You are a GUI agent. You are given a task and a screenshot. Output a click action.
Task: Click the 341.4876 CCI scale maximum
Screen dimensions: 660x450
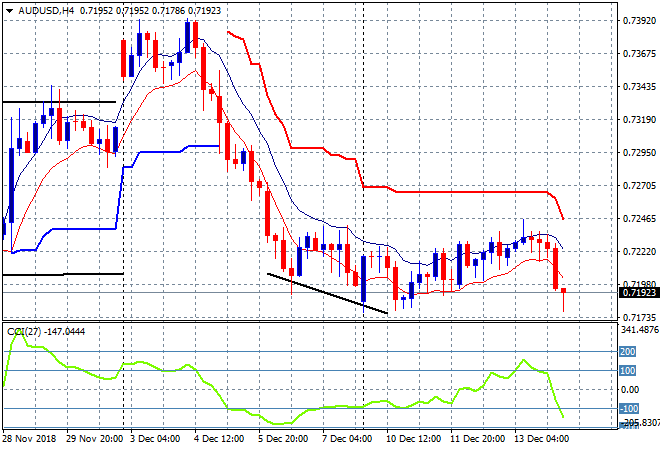click(640, 329)
